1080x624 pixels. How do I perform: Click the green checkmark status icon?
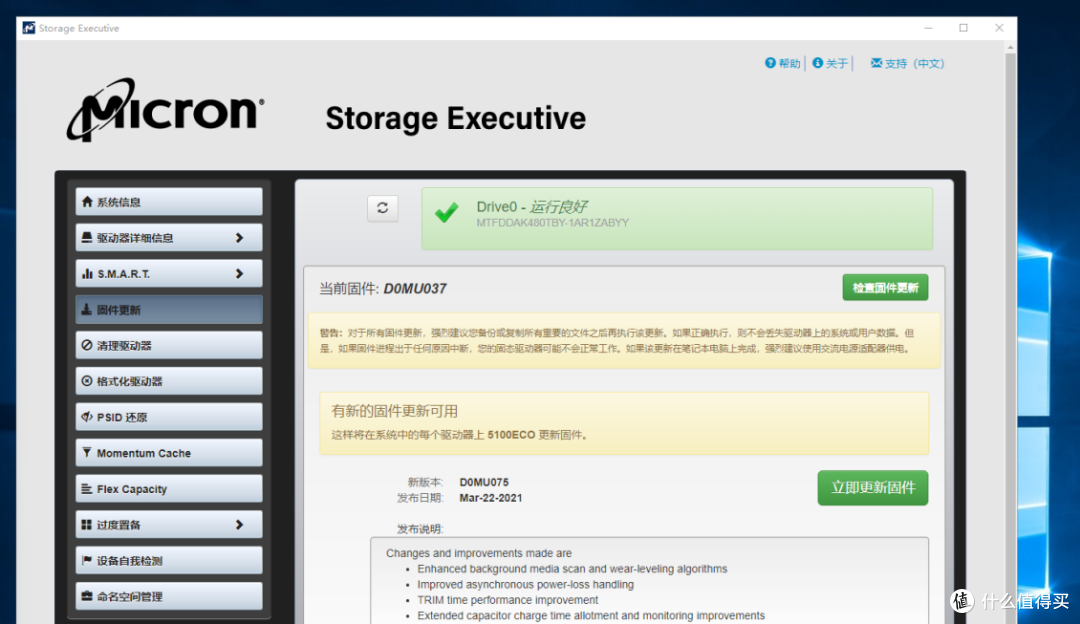coord(446,212)
